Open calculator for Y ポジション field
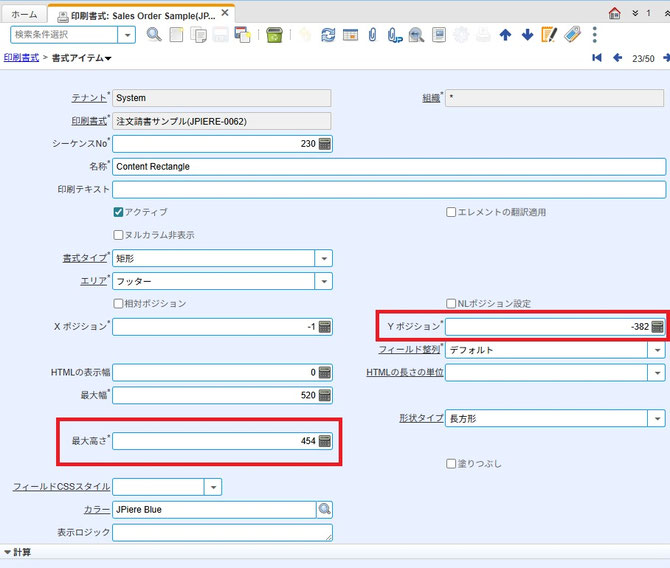This screenshot has width=670, height=568. point(657,327)
